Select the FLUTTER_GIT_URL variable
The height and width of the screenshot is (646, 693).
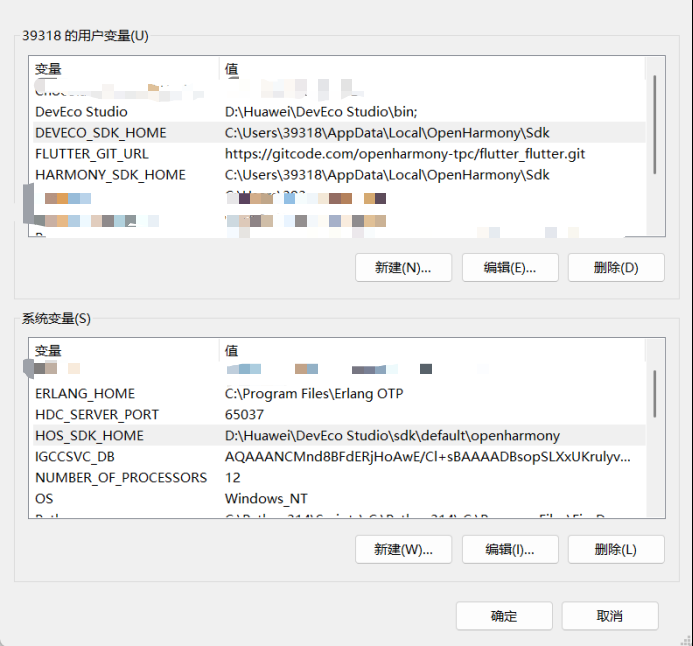pyautogui.click(x=339, y=154)
